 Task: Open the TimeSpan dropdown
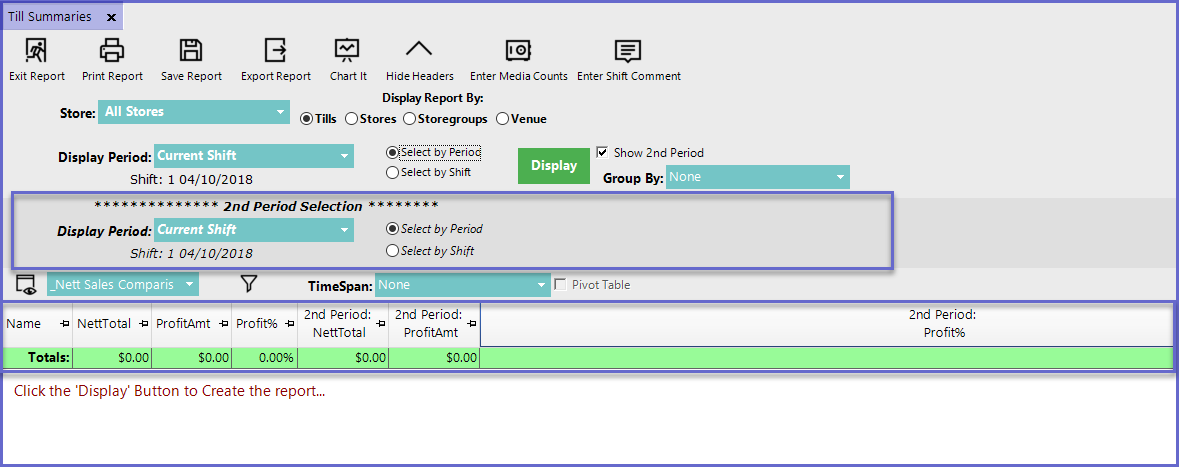pyautogui.click(x=462, y=285)
